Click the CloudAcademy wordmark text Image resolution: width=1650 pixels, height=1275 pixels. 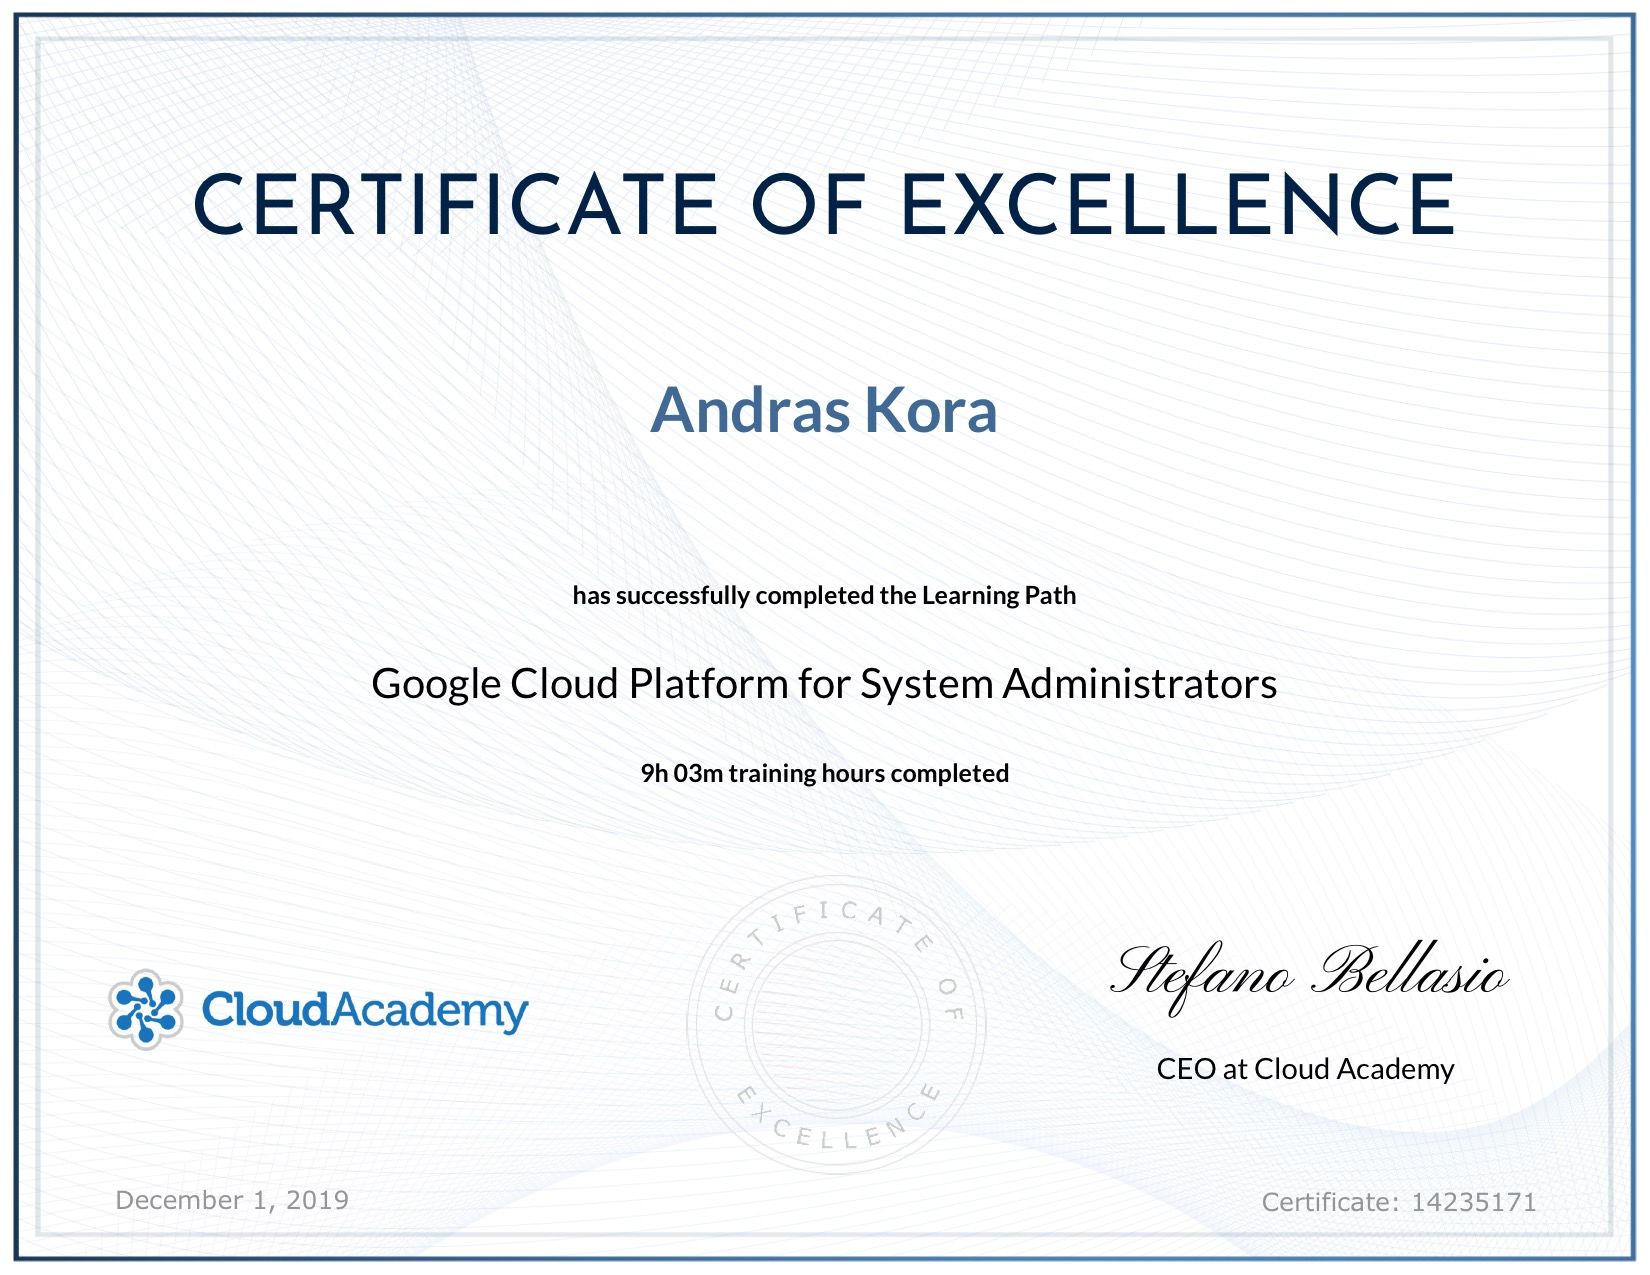[x=365, y=1011]
